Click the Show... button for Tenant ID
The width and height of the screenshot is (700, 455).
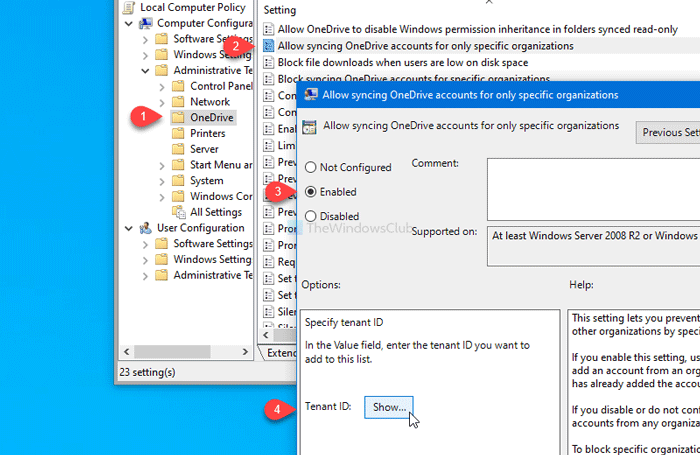pyautogui.click(x=388, y=407)
